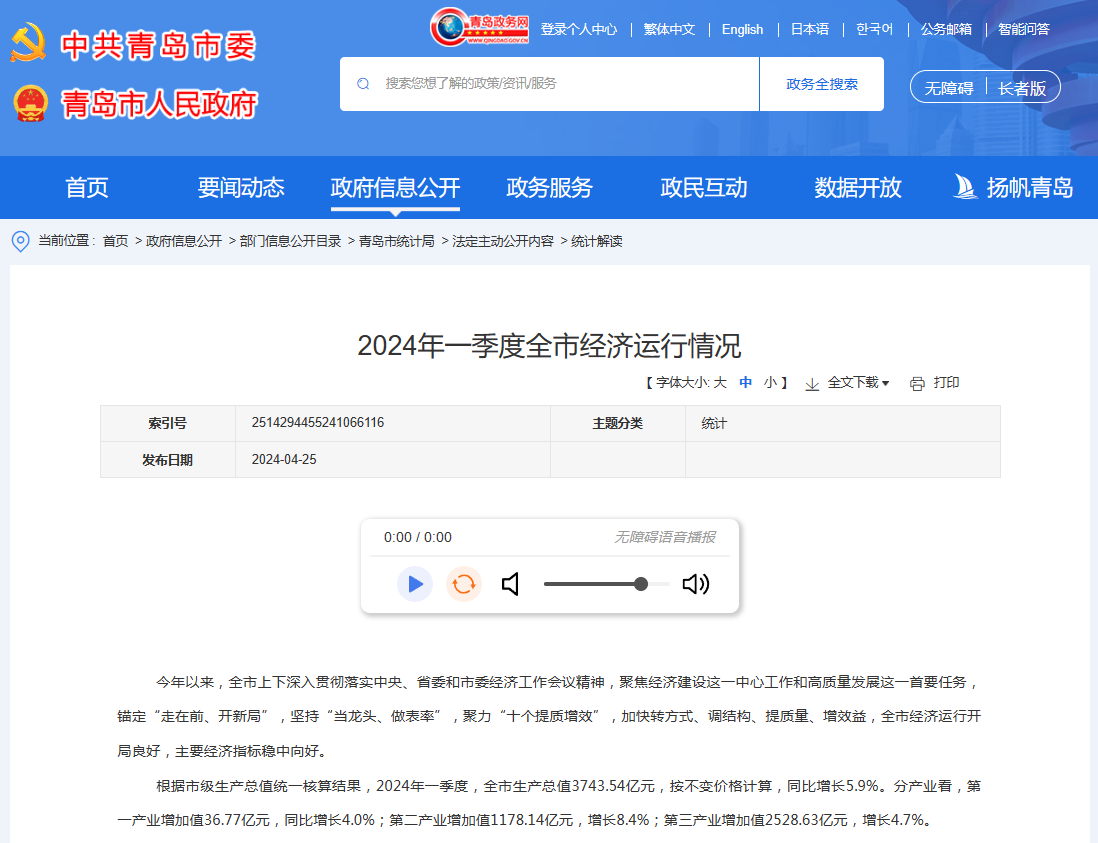Open the 青岛政务网 logo

pos(480,28)
